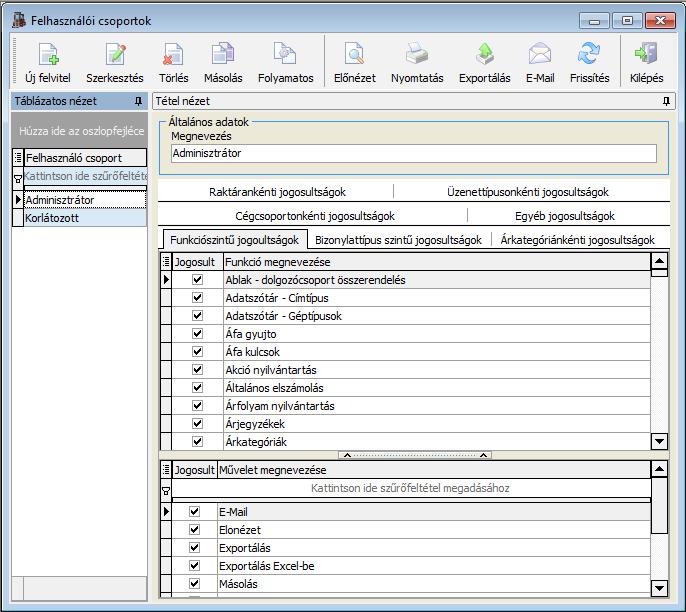Open Árkategóriánkénti jogosultságok tab
Image resolution: width=686 pixels, height=612 pixels.
(577, 240)
